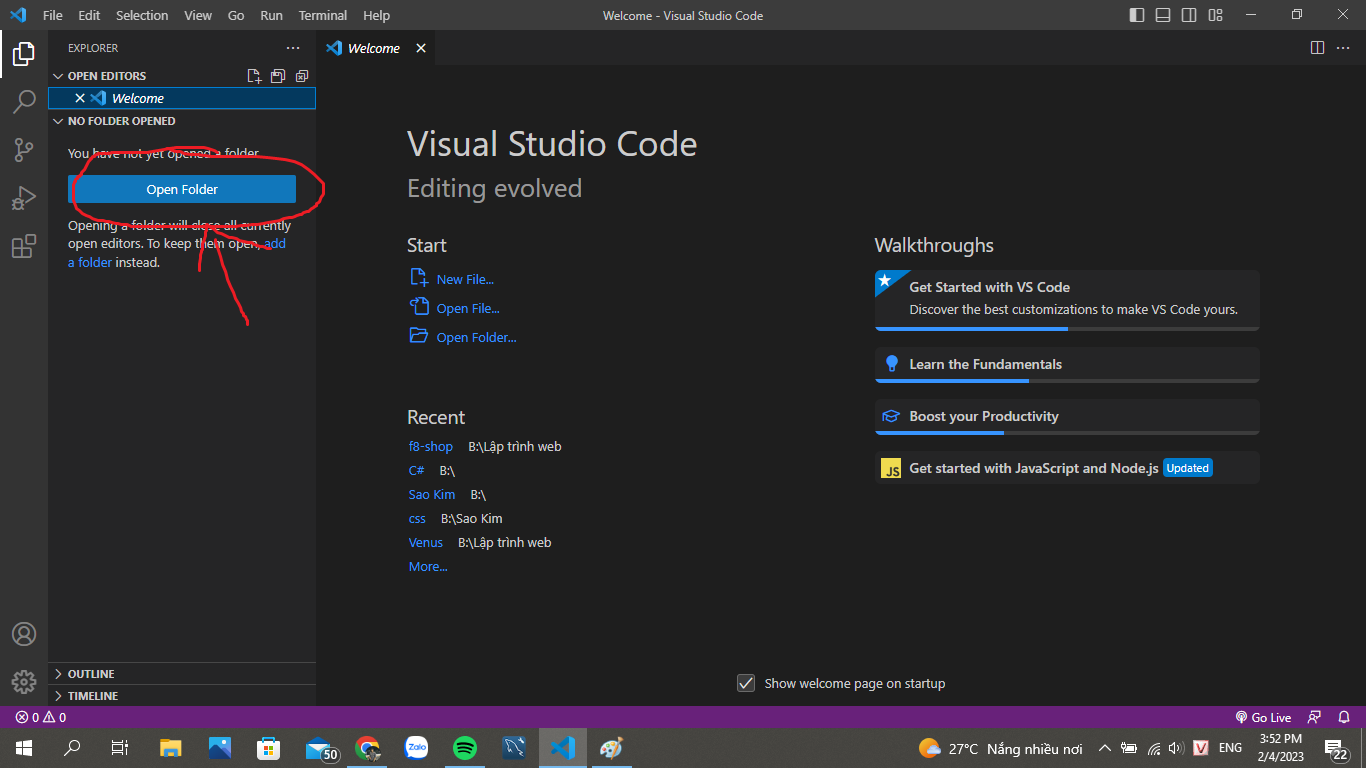Open the Source Control view

click(23, 150)
